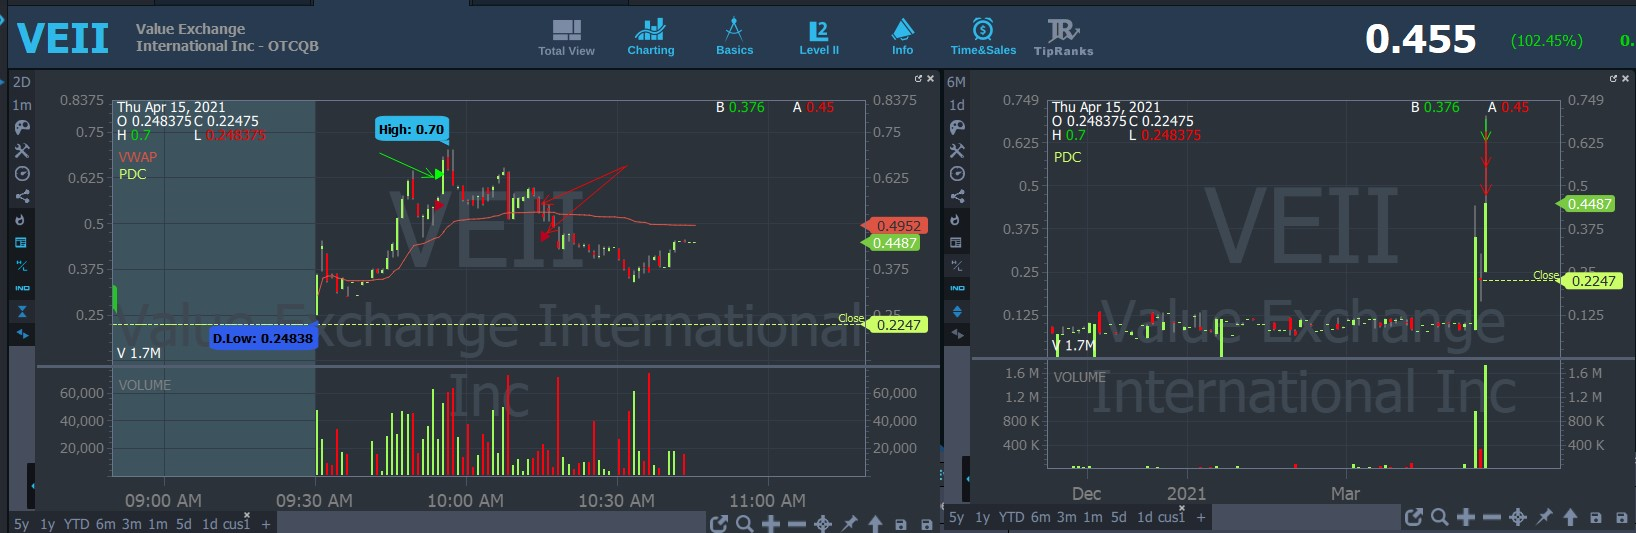Click the magnifier icon in the left chart toolbar
This screenshot has width=1636, height=533.
point(744,524)
